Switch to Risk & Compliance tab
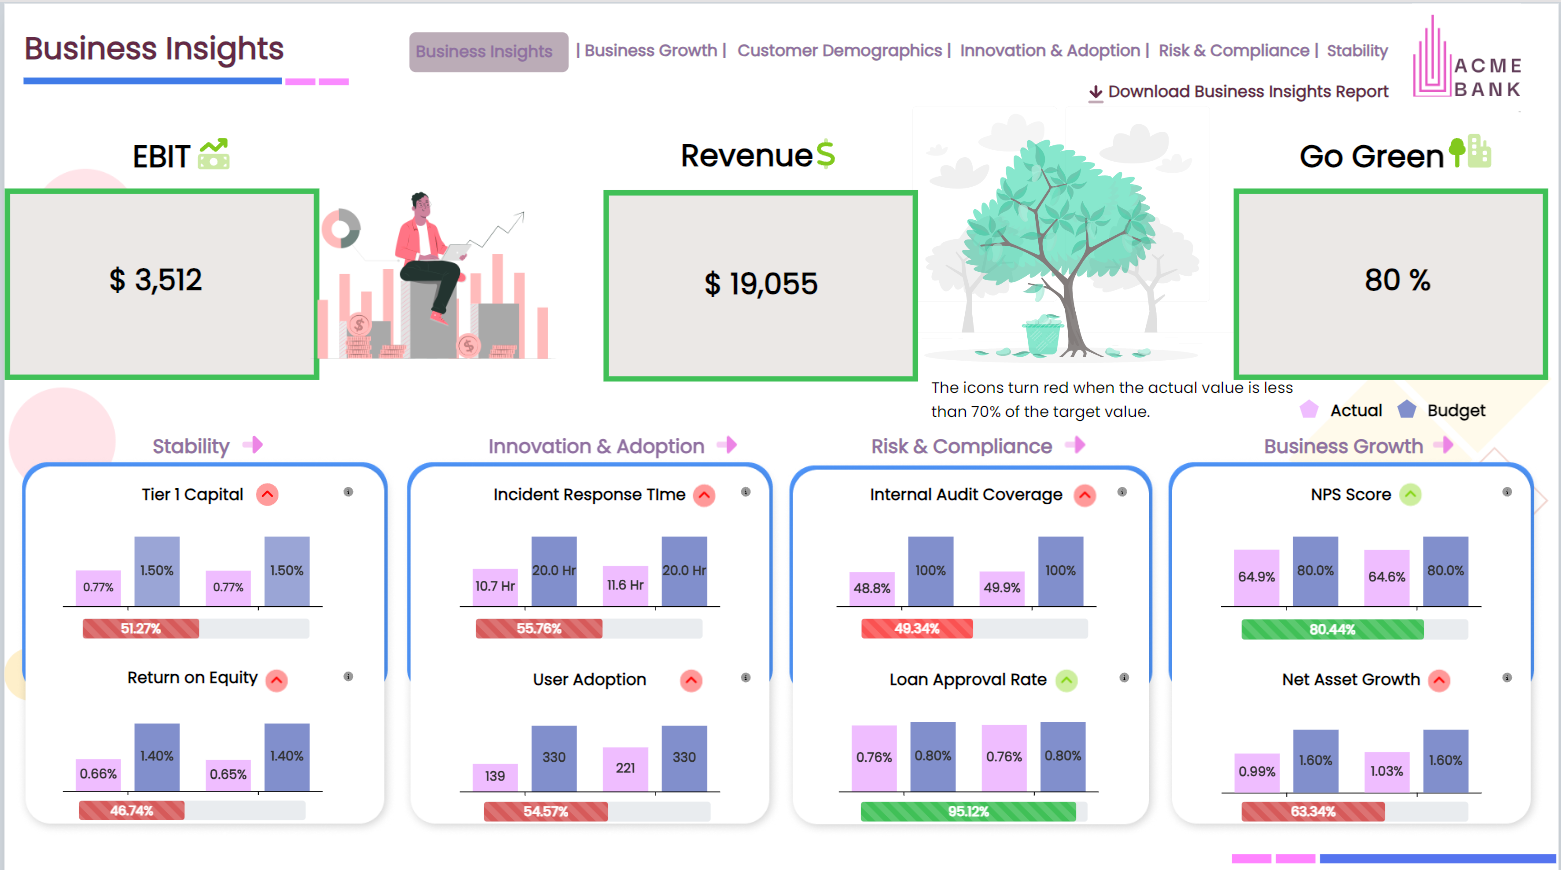The image size is (1561, 870). 1234,50
